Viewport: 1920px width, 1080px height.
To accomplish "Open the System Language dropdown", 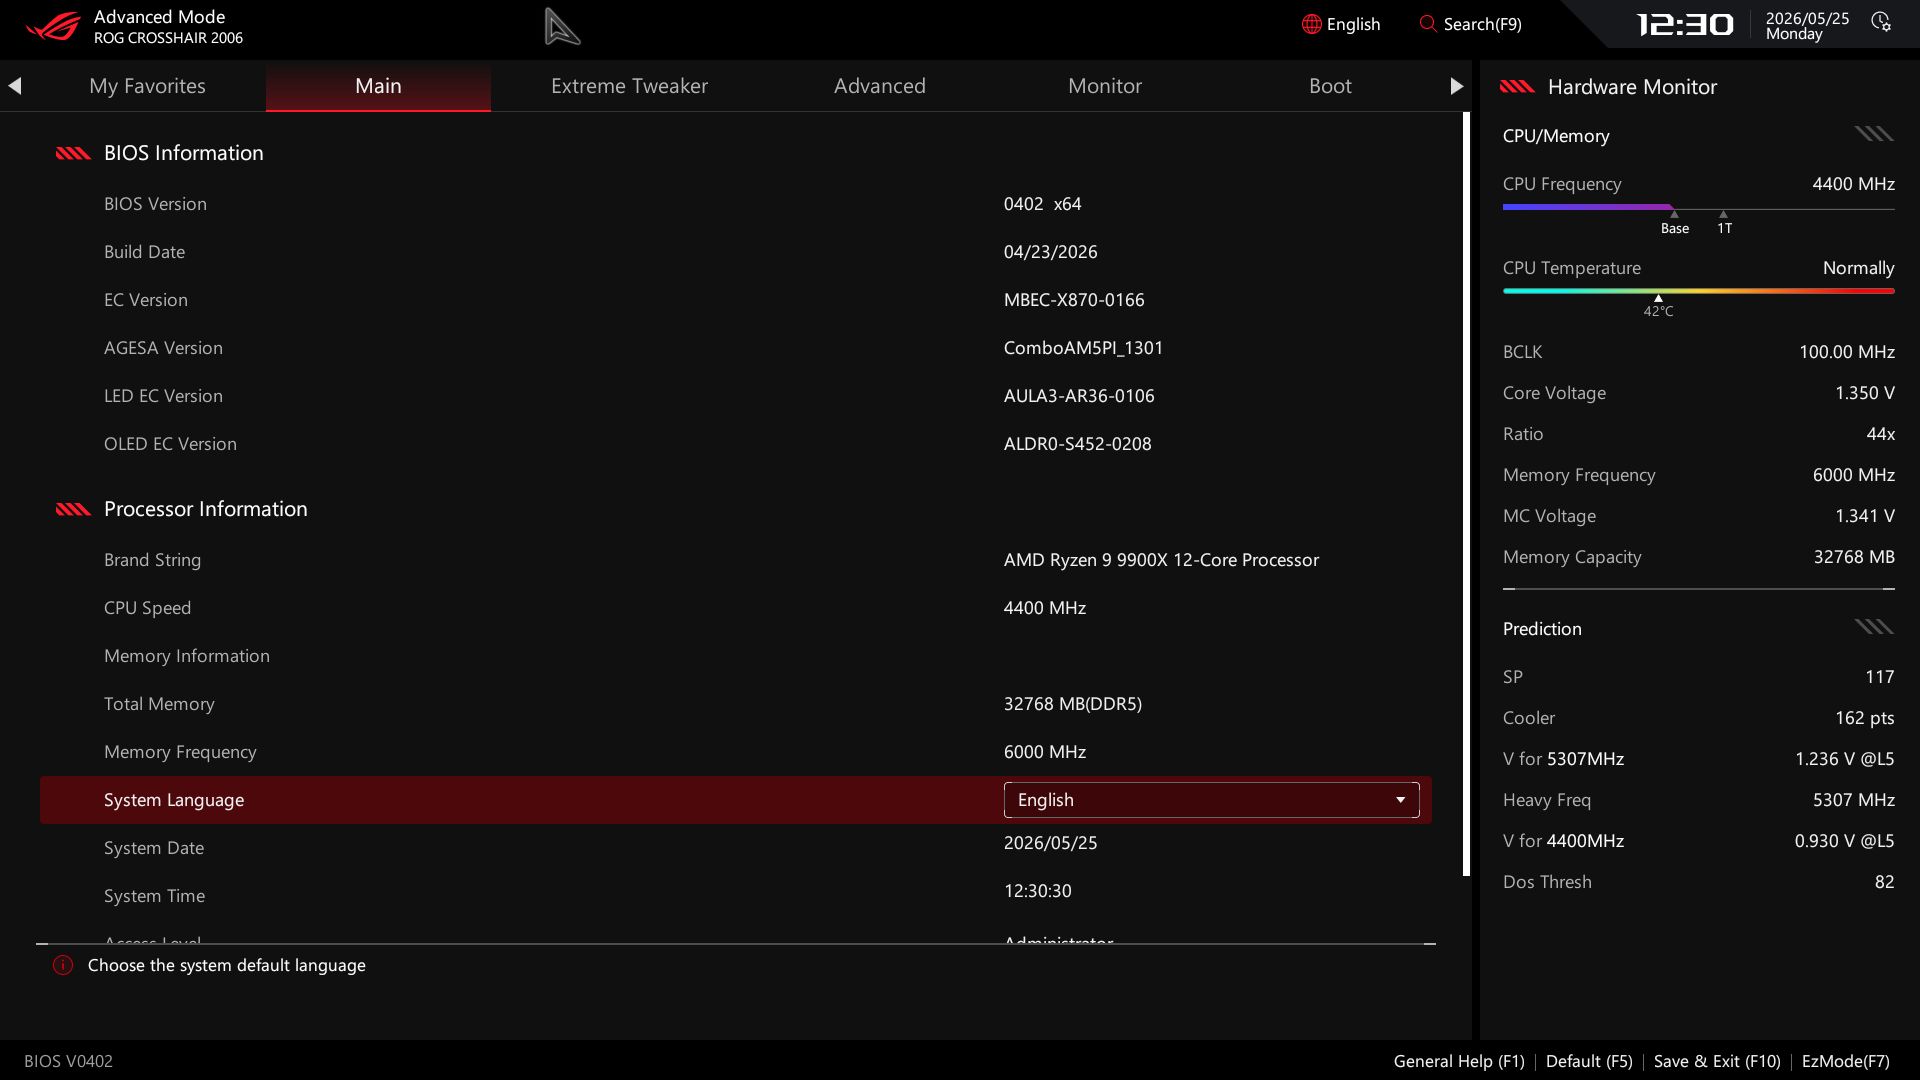I will [x=1211, y=800].
